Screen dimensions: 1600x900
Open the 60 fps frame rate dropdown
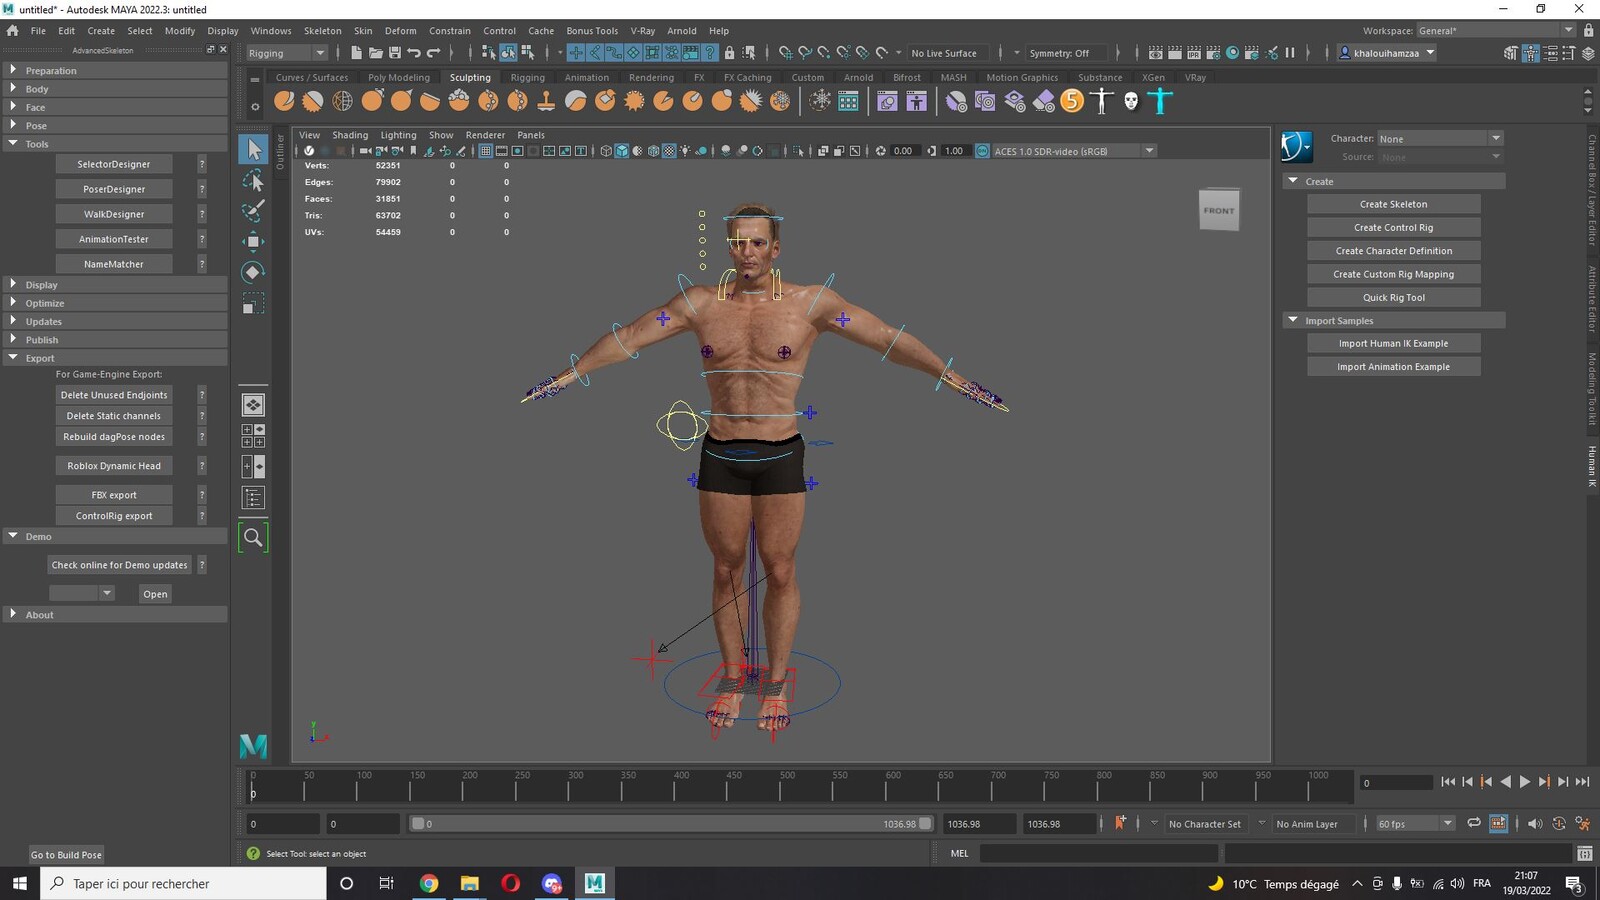[x=1415, y=824]
